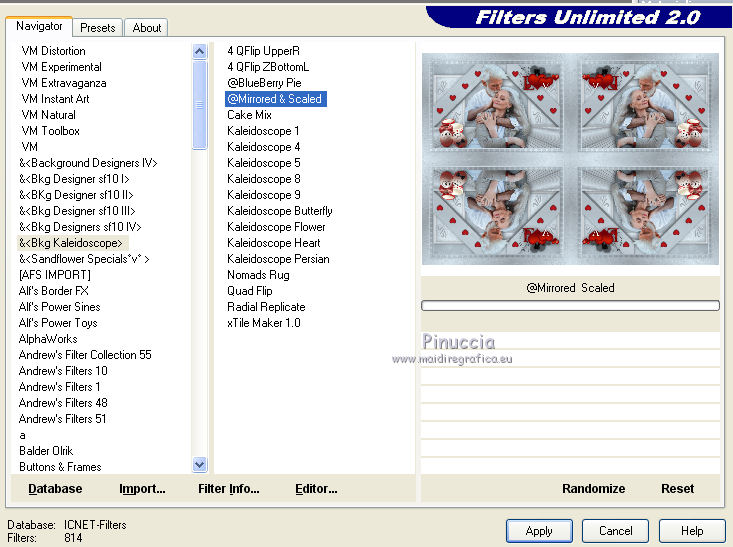Open the Database menu button

coord(55,489)
